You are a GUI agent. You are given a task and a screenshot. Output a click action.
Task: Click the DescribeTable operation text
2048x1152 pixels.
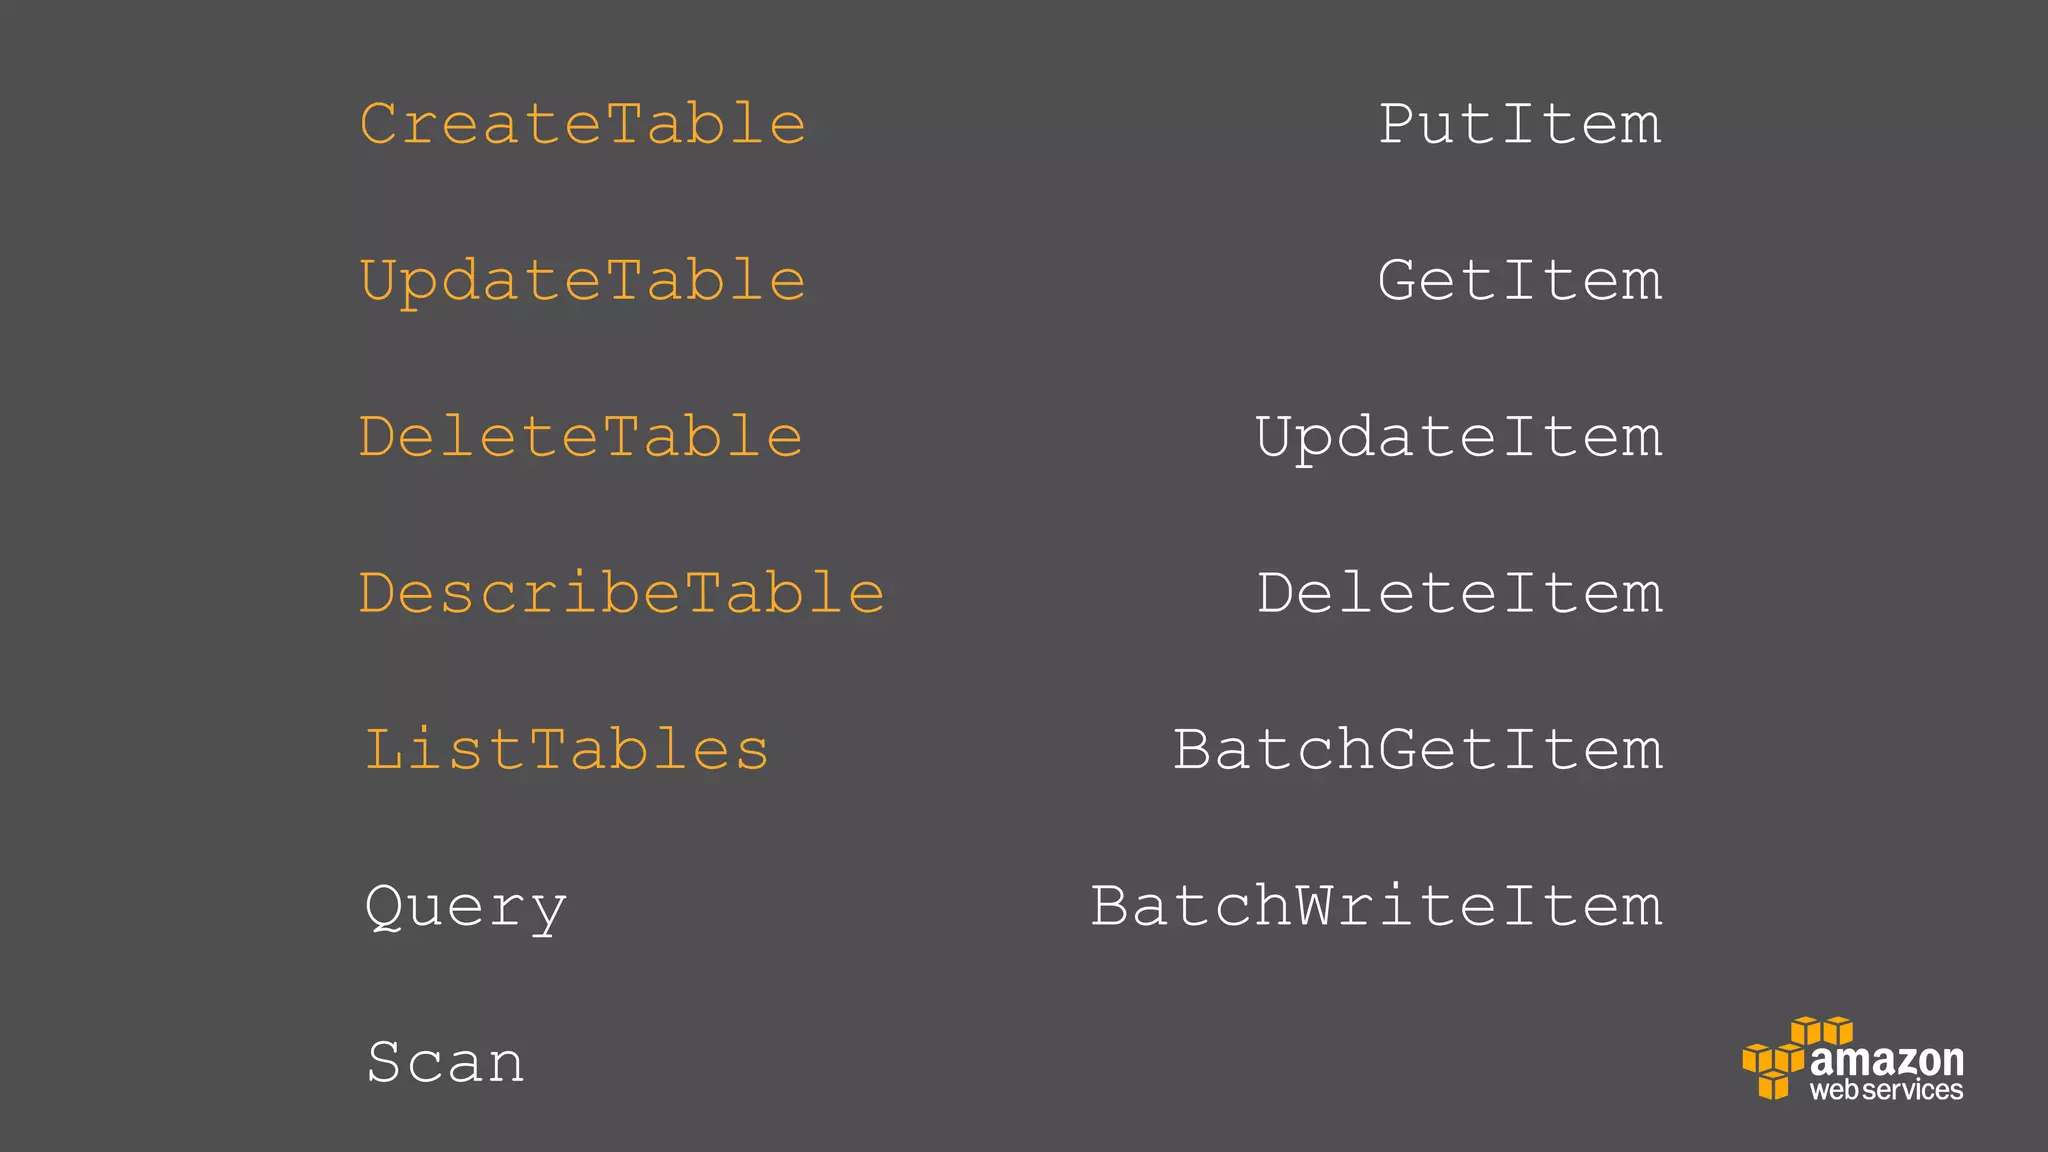(622, 593)
